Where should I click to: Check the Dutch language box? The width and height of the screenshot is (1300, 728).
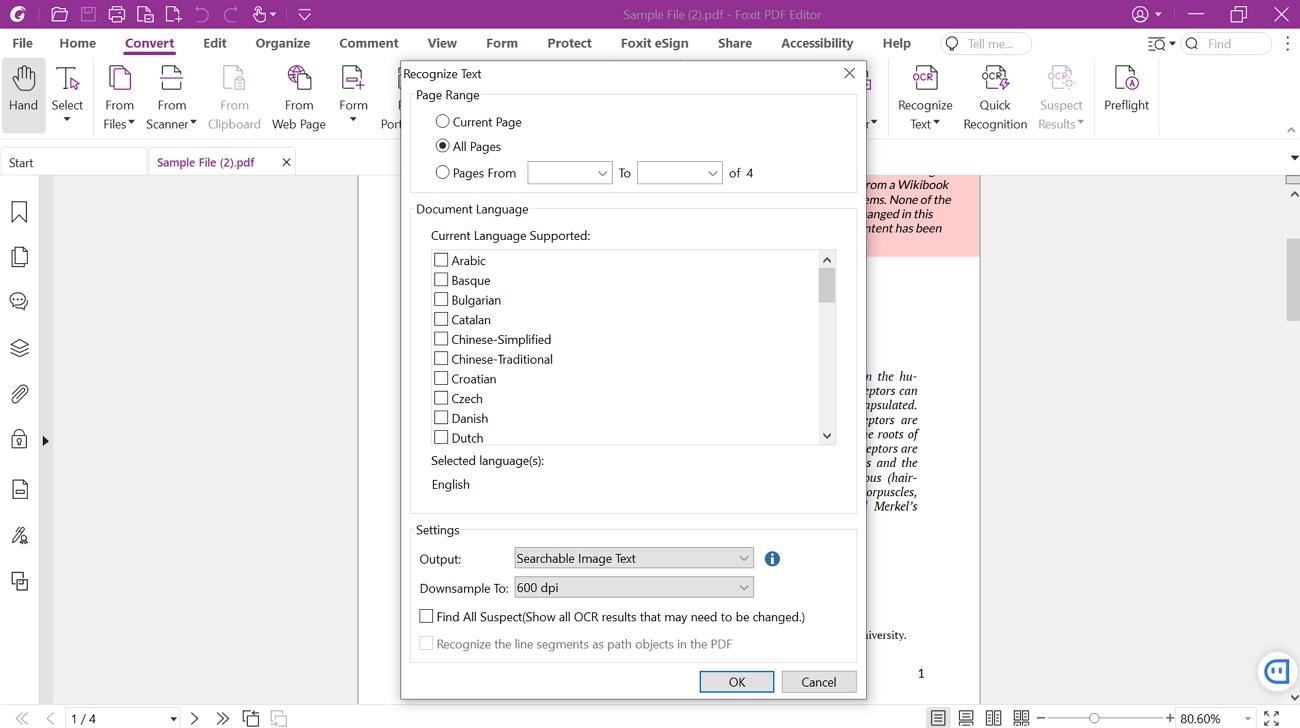pos(441,437)
